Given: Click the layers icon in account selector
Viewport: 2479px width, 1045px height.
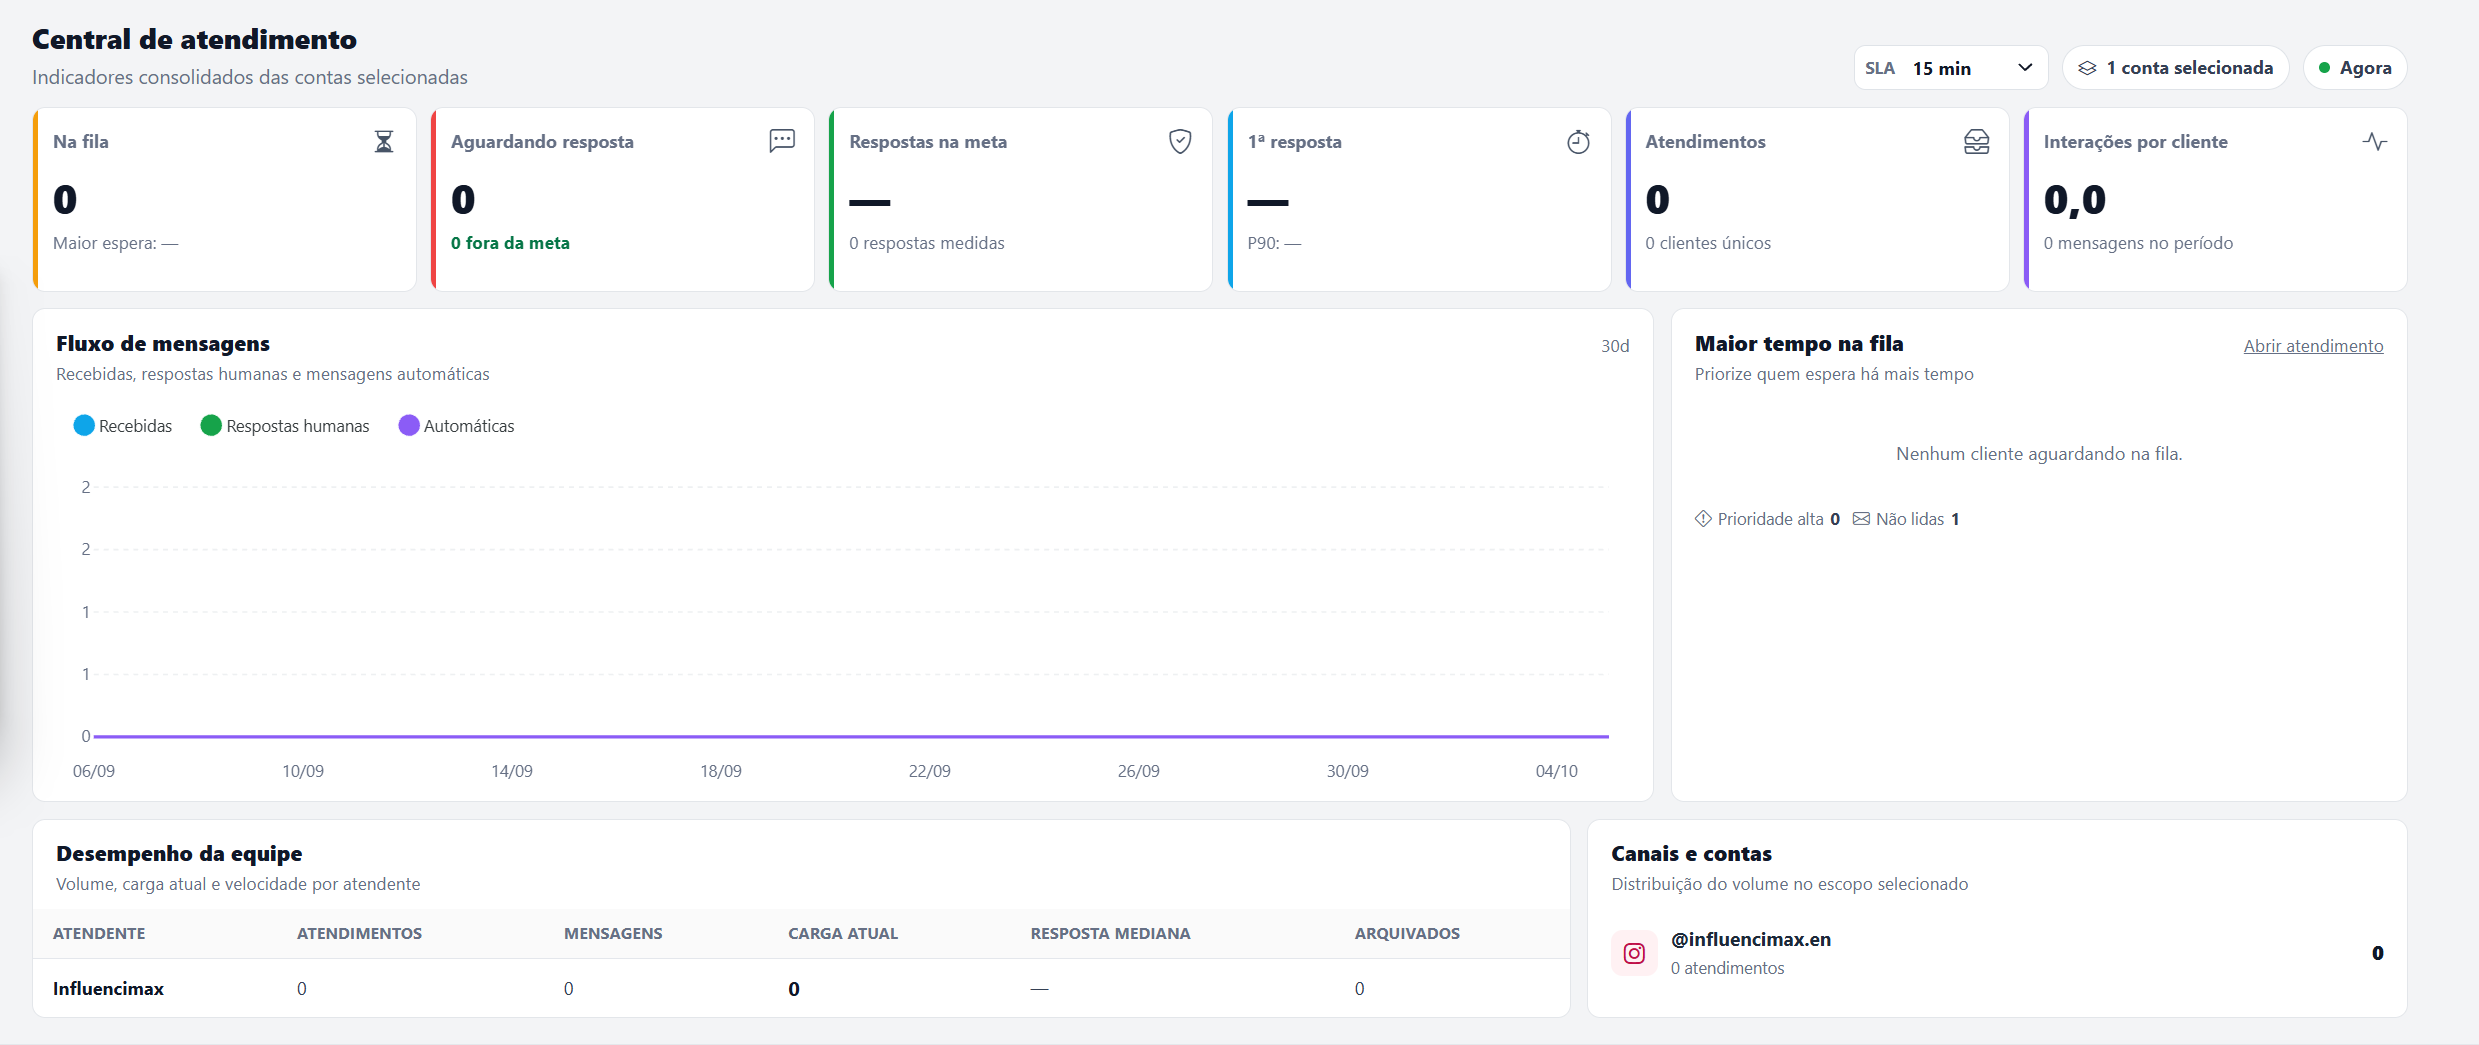Looking at the screenshot, I should pos(2087,68).
